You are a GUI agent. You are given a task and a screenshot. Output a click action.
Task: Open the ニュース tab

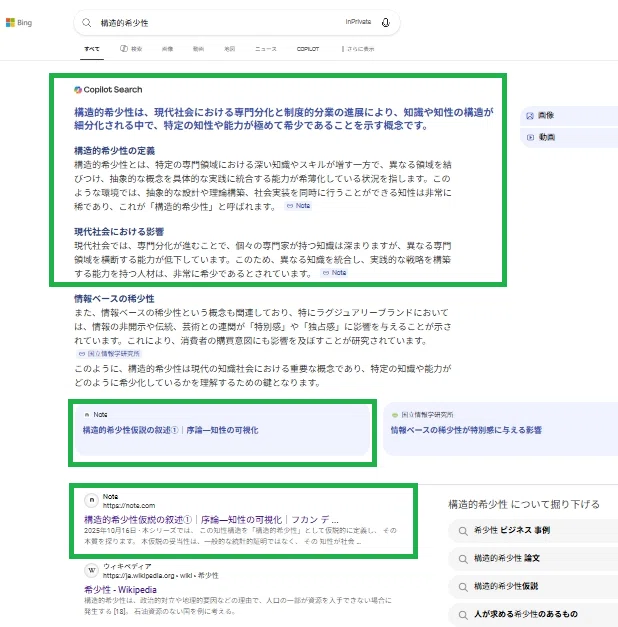point(266,49)
